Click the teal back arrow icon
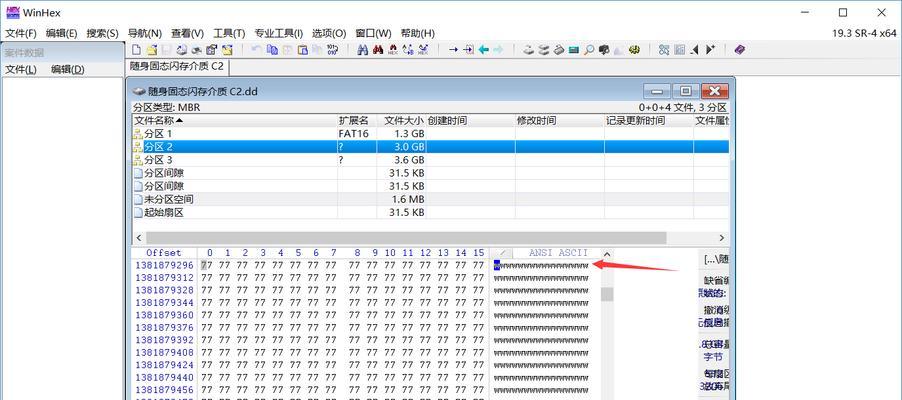Image resolution: width=902 pixels, height=400 pixels. tap(484, 49)
